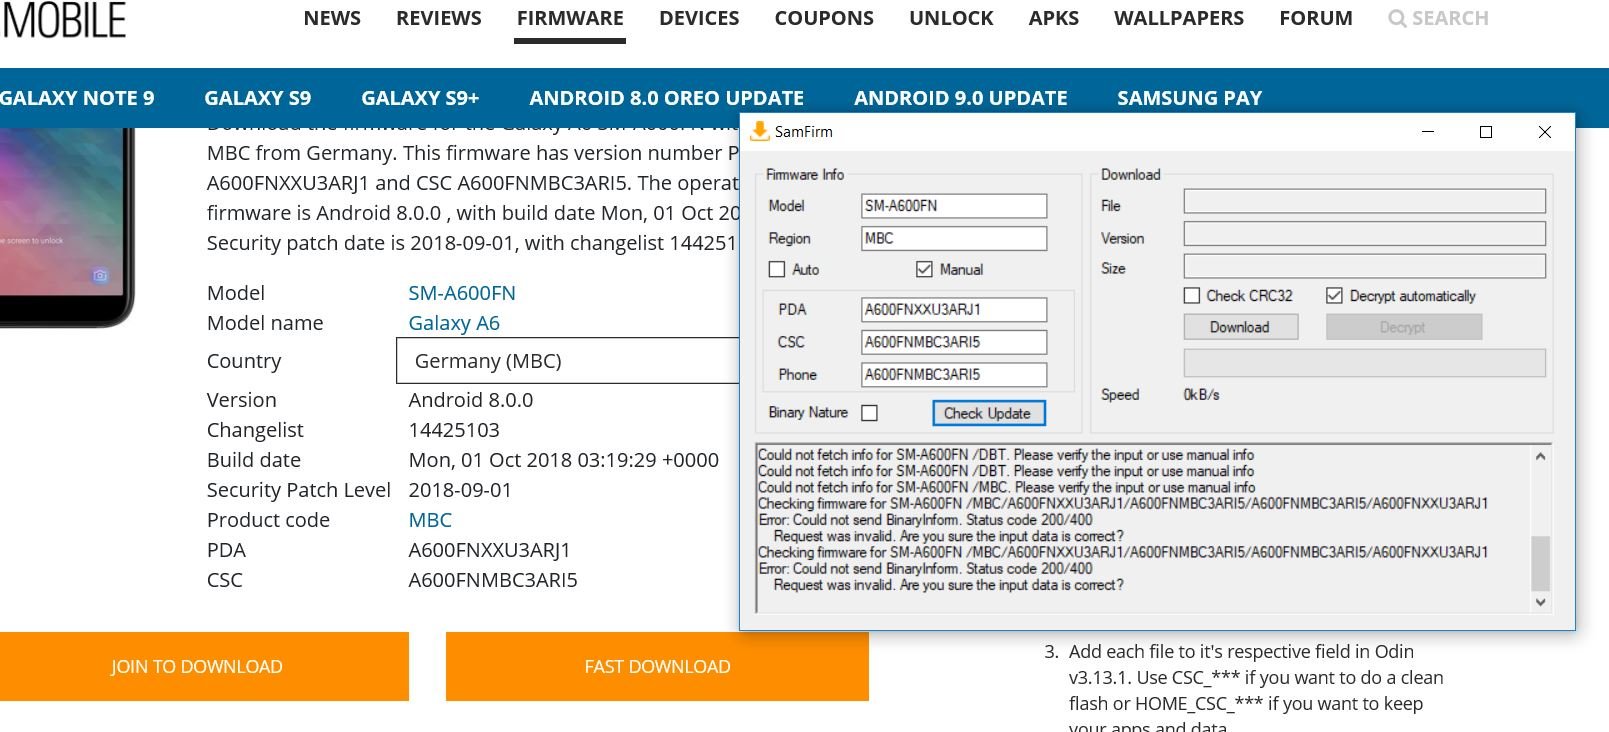This screenshot has height=732, width=1609.
Task: Click the "Android 8.0.0" version value
Action: 471,400
